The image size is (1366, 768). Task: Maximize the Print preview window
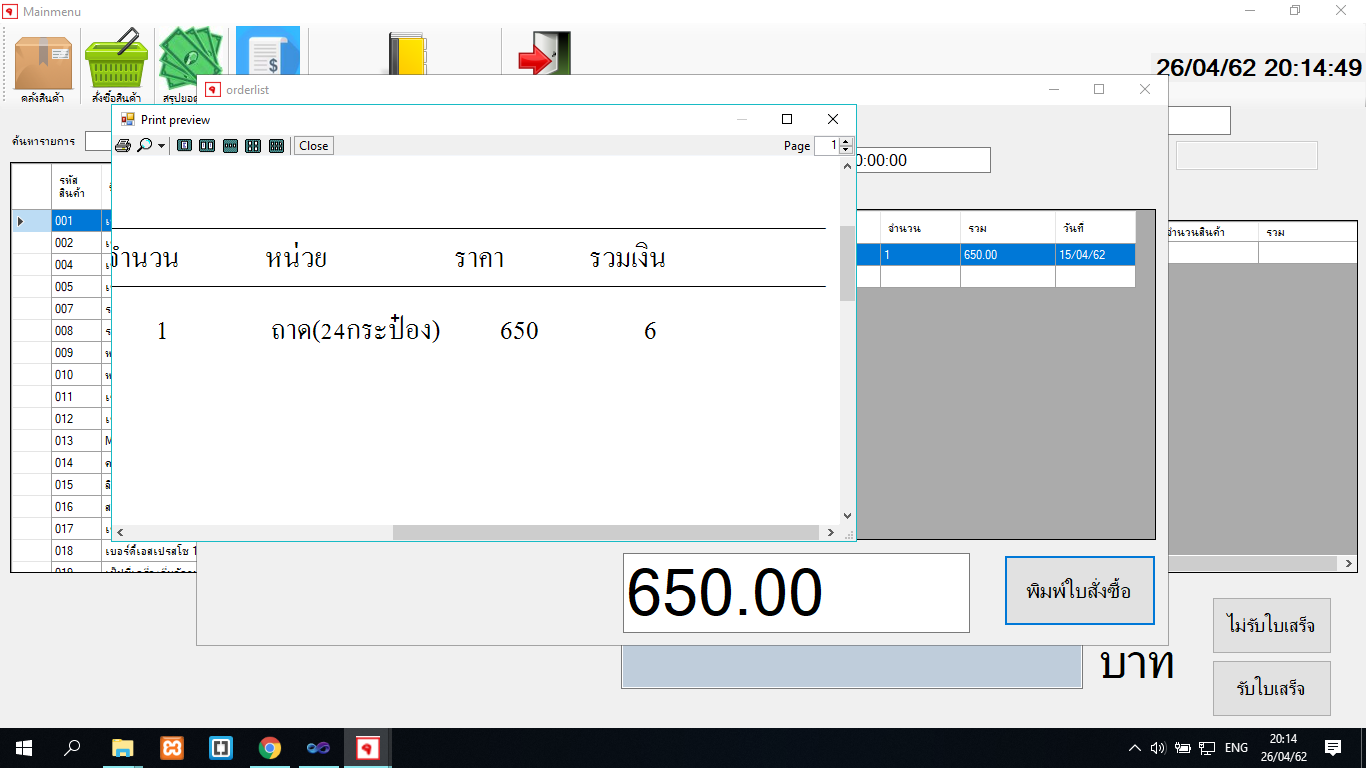pyautogui.click(x=787, y=119)
